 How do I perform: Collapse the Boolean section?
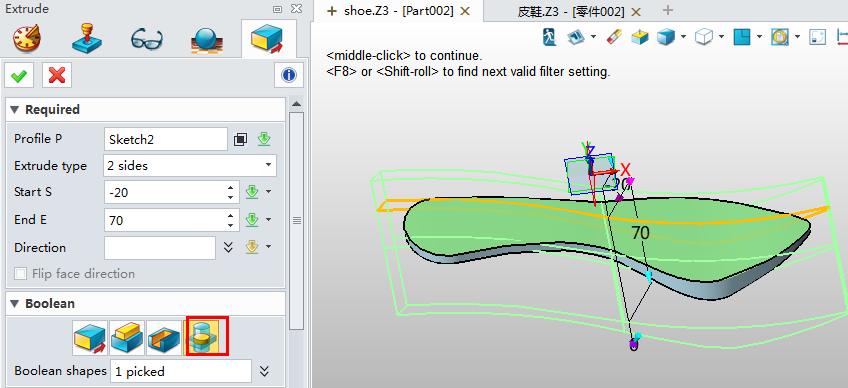tap(15, 304)
